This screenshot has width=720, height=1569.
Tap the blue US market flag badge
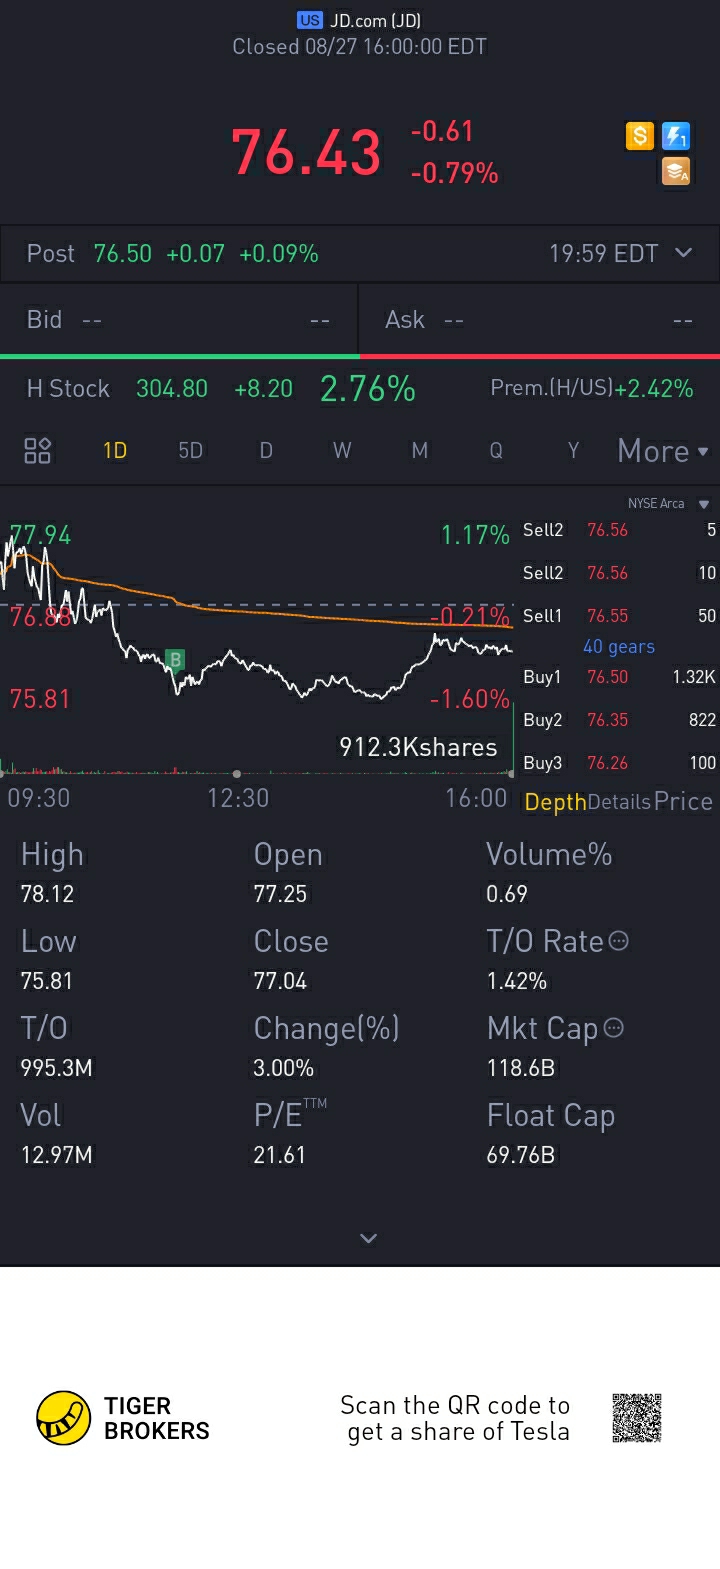(x=310, y=20)
